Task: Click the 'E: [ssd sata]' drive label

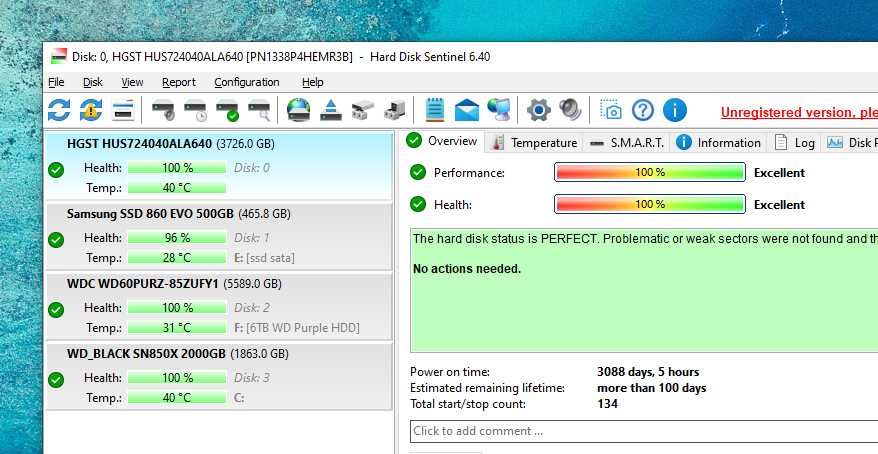Action: (264, 258)
